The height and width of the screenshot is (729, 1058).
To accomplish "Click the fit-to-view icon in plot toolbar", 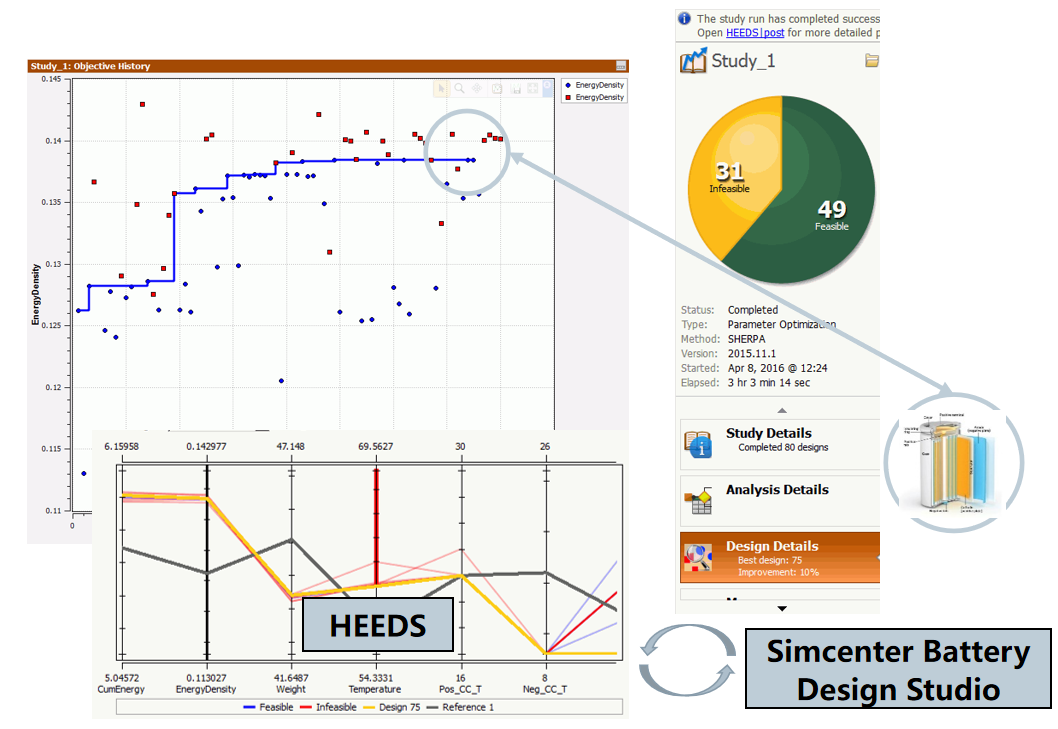I will point(533,88).
